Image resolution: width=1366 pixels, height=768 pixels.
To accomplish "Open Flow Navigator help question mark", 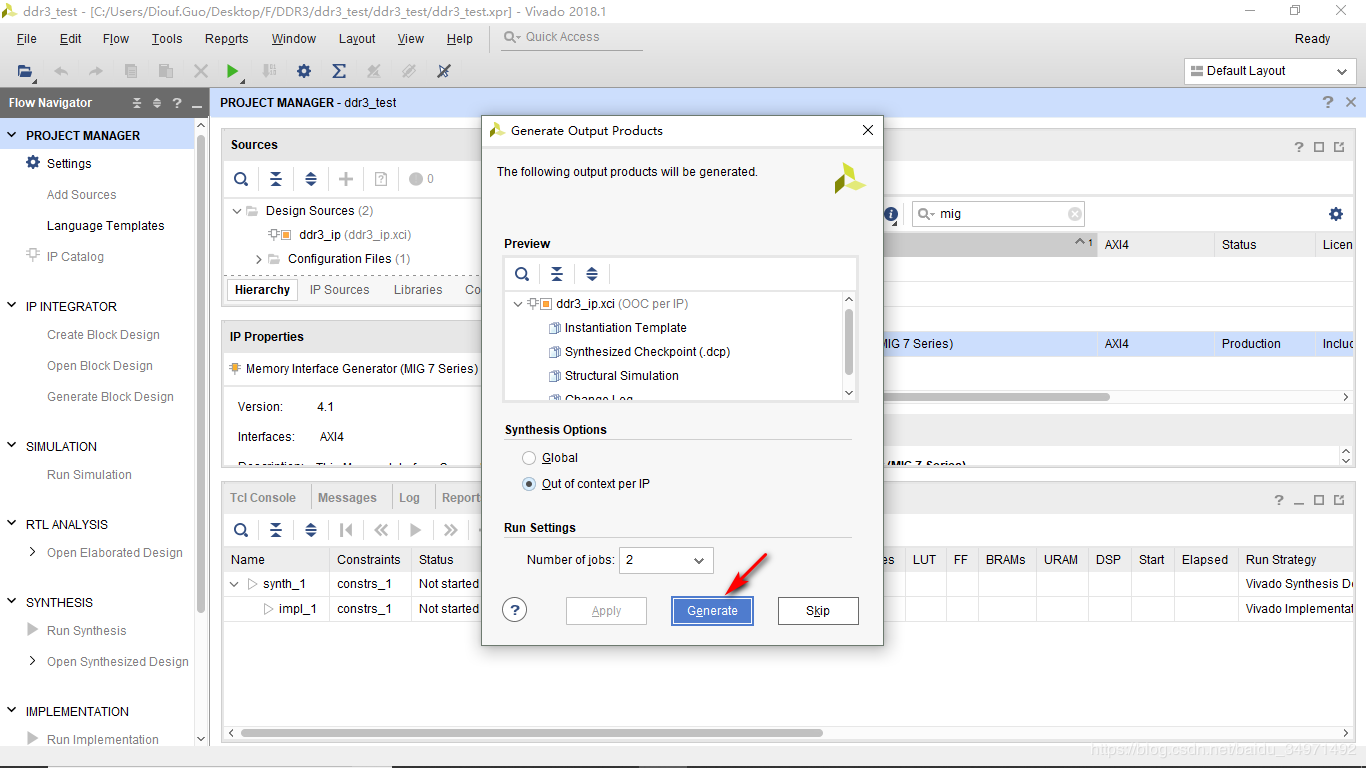I will [177, 103].
